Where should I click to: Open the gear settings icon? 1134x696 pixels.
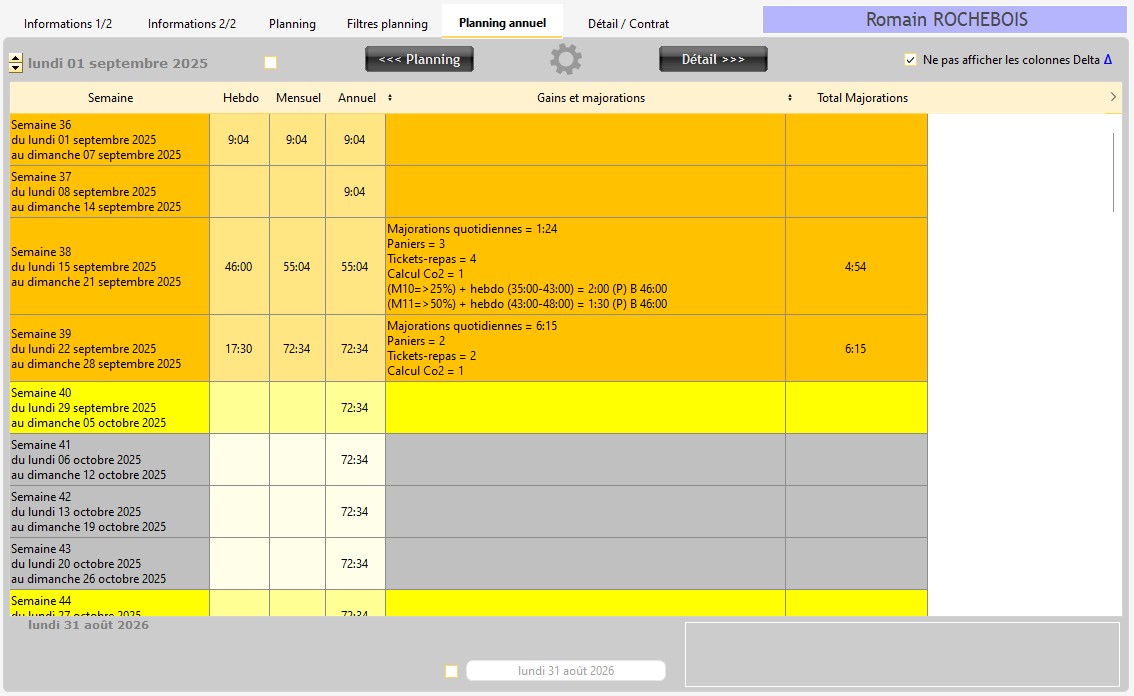(565, 60)
